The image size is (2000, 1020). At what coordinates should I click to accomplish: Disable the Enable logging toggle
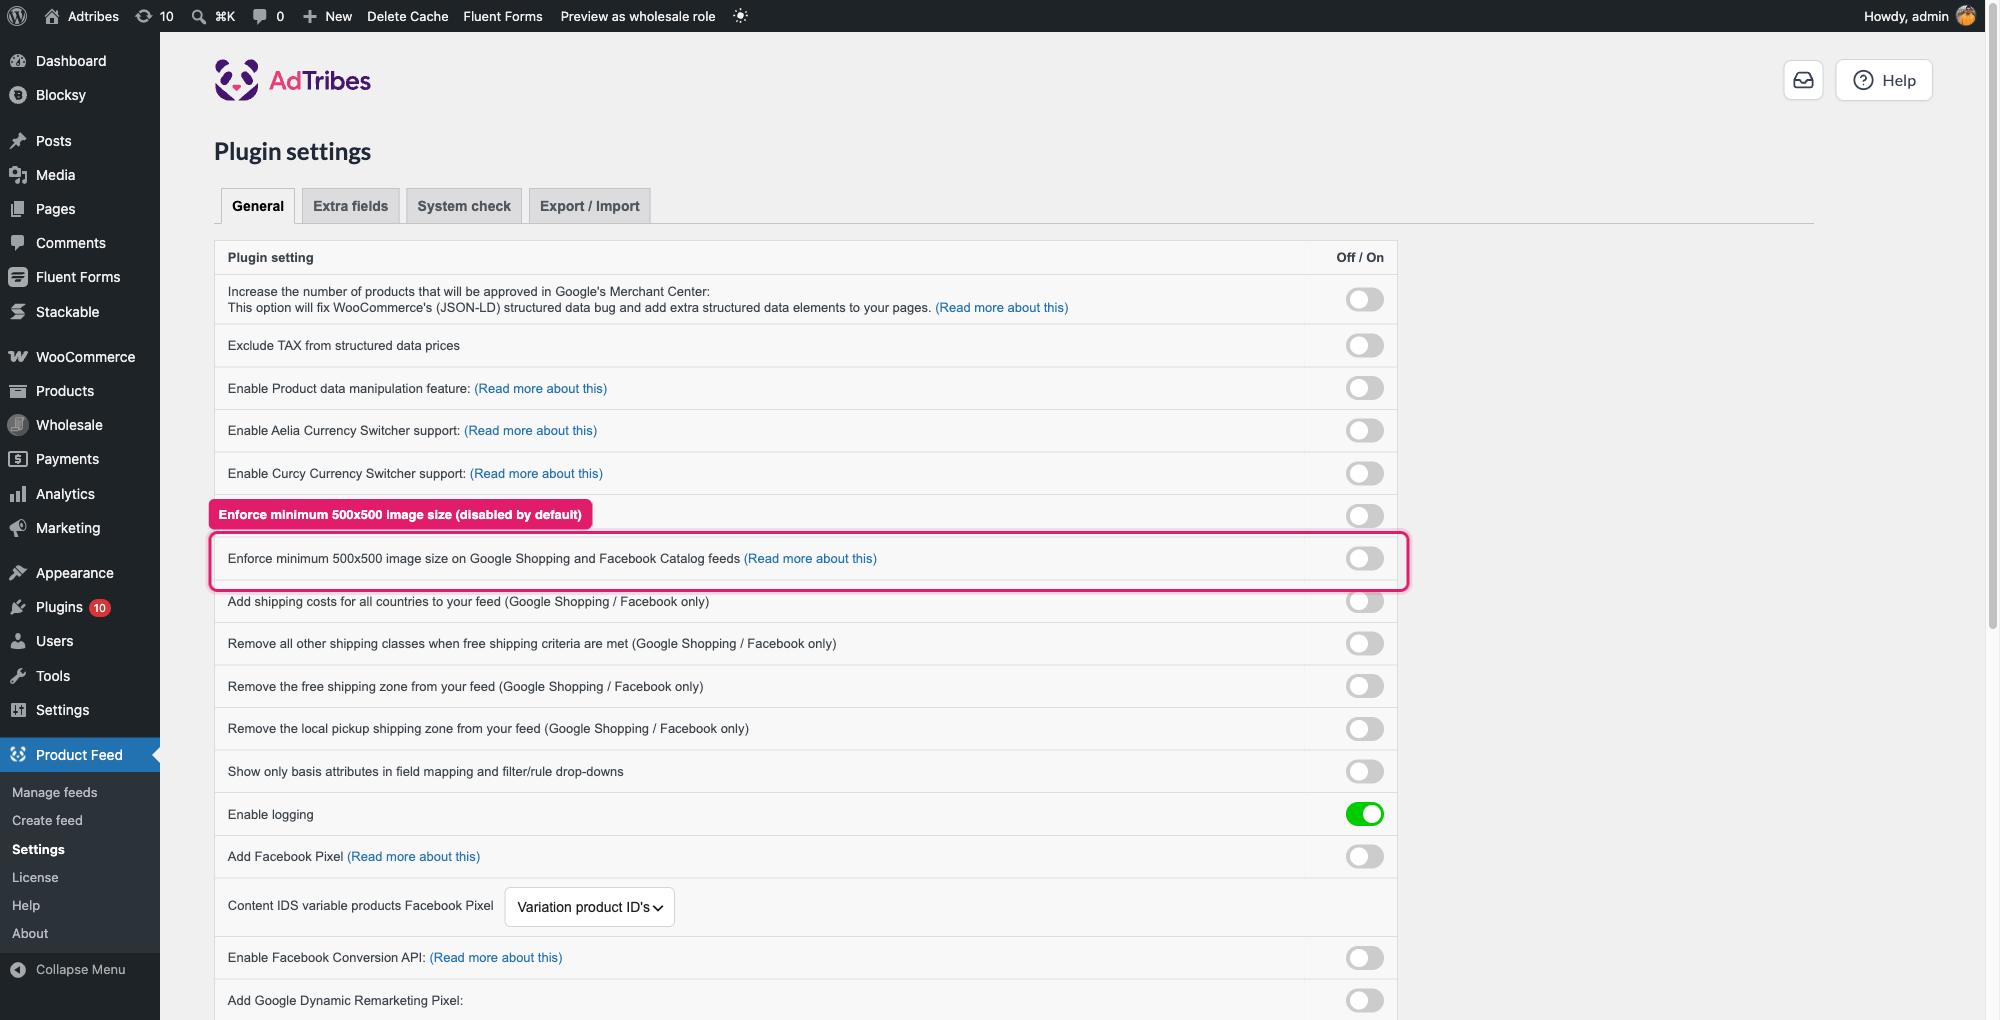(x=1364, y=814)
